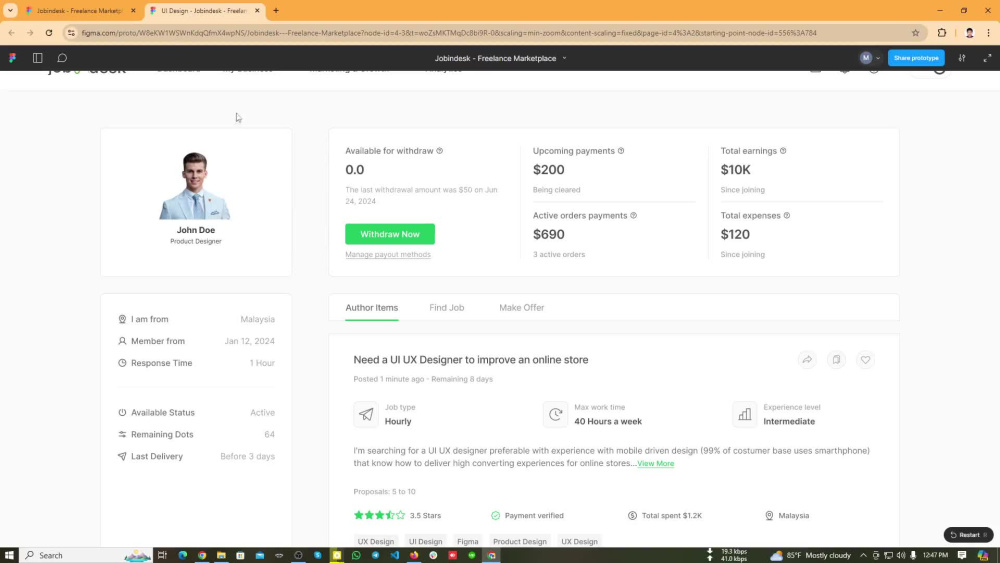The height and width of the screenshot is (563, 1000).
Task: Open Manage payout methods link
Action: (388, 254)
